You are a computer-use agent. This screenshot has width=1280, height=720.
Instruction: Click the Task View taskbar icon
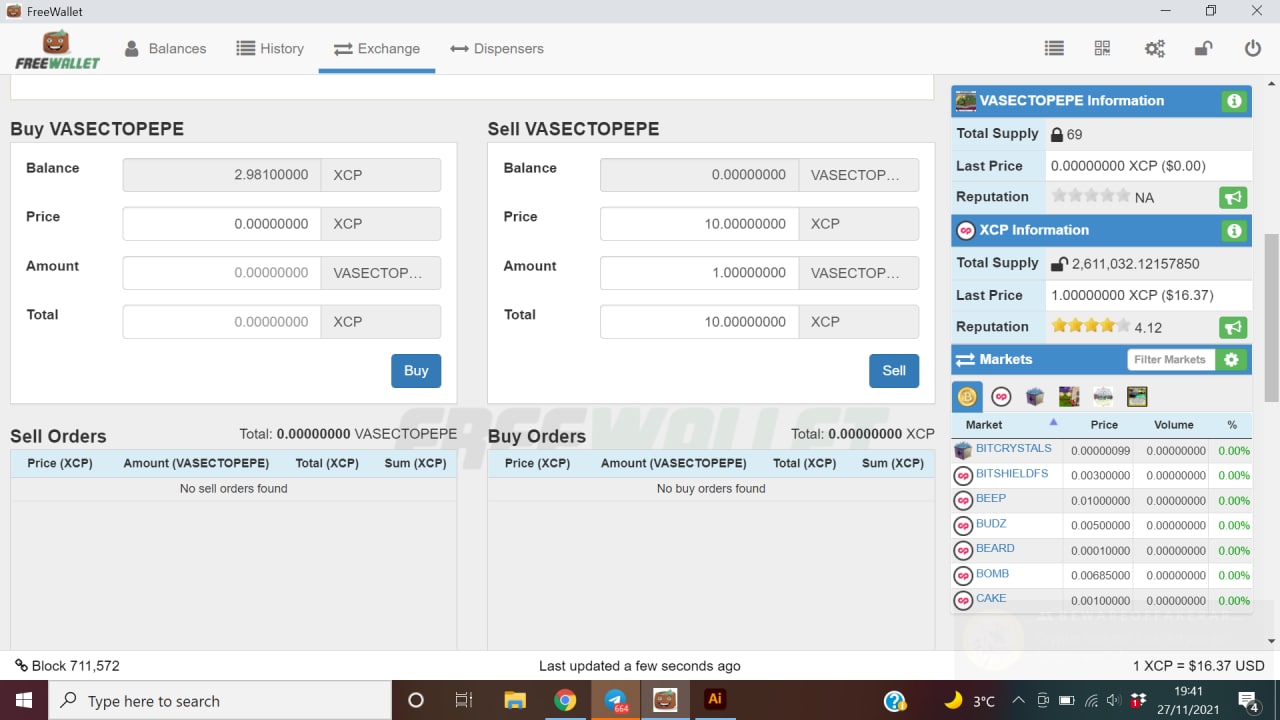pyautogui.click(x=464, y=700)
